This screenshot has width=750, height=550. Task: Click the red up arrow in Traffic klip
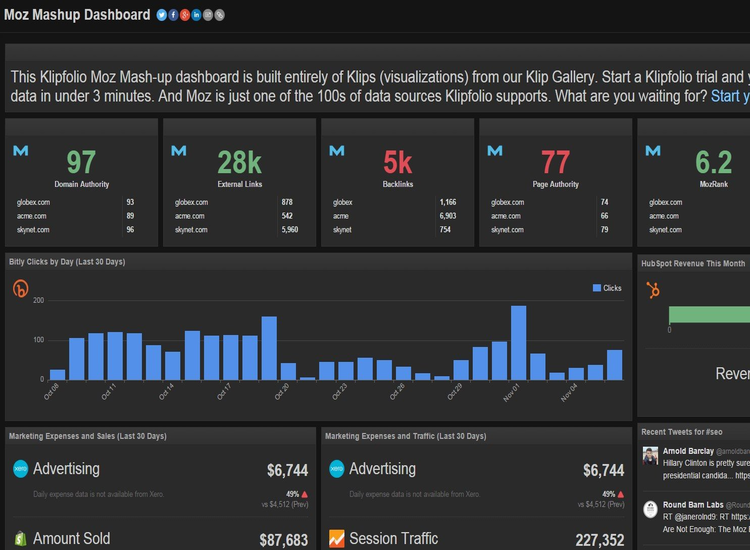click(621, 495)
